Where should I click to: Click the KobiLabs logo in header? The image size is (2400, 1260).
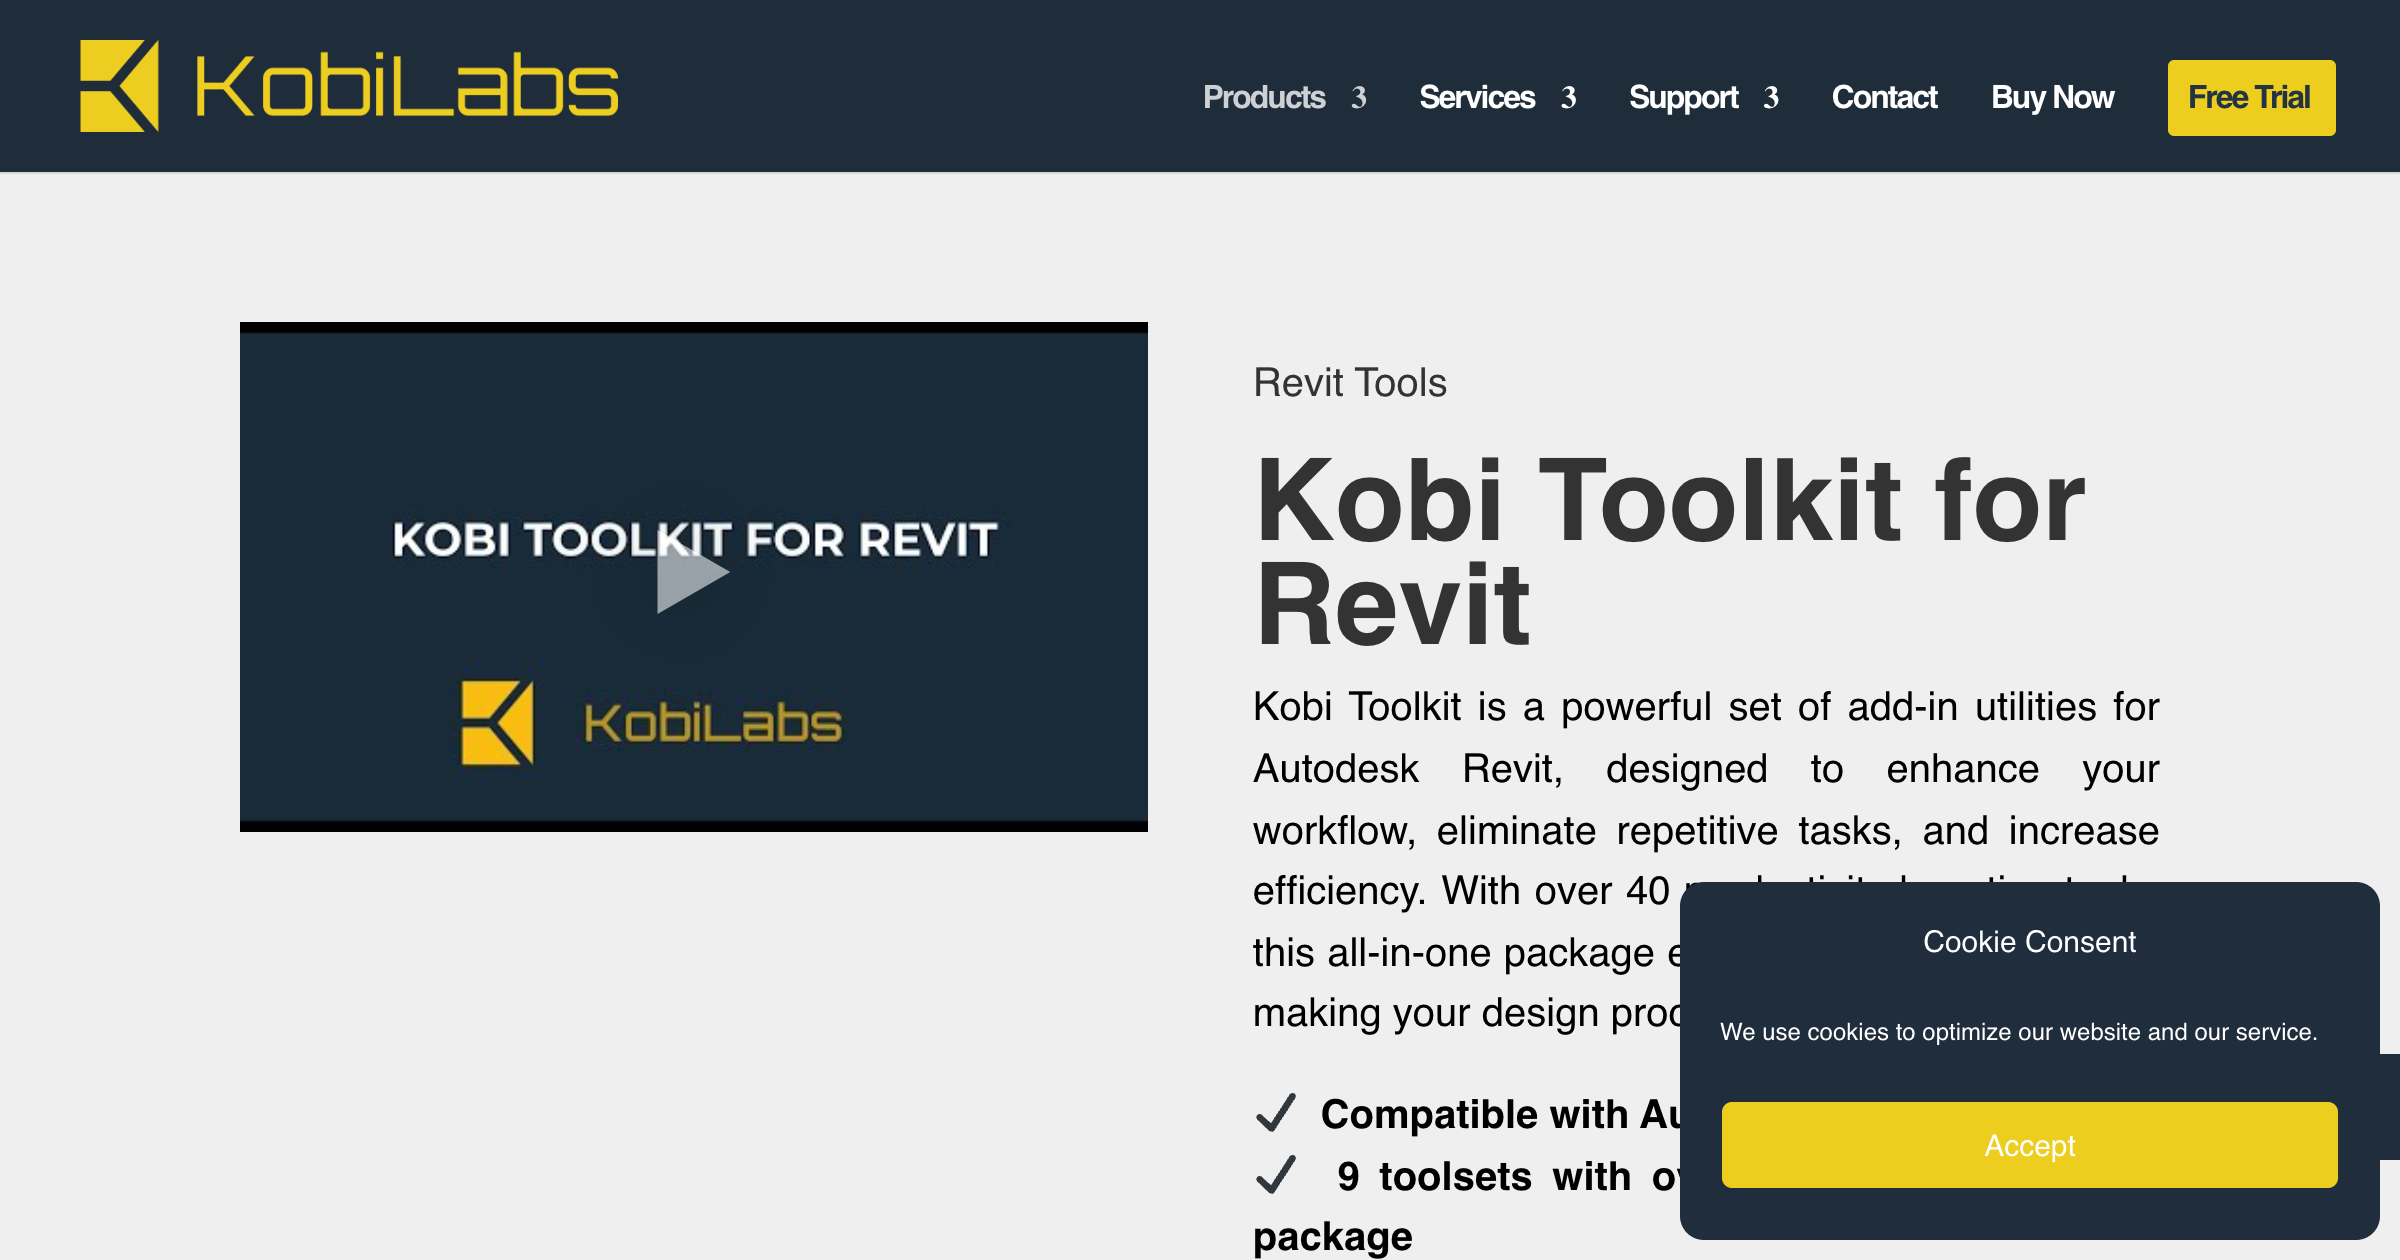click(349, 86)
